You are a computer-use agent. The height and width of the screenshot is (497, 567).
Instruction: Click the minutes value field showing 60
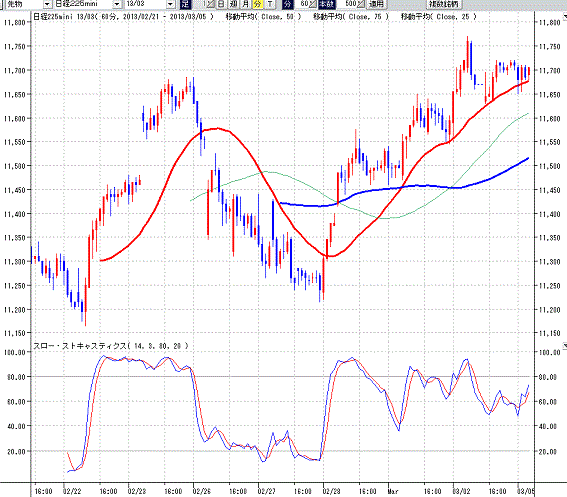(x=302, y=4)
